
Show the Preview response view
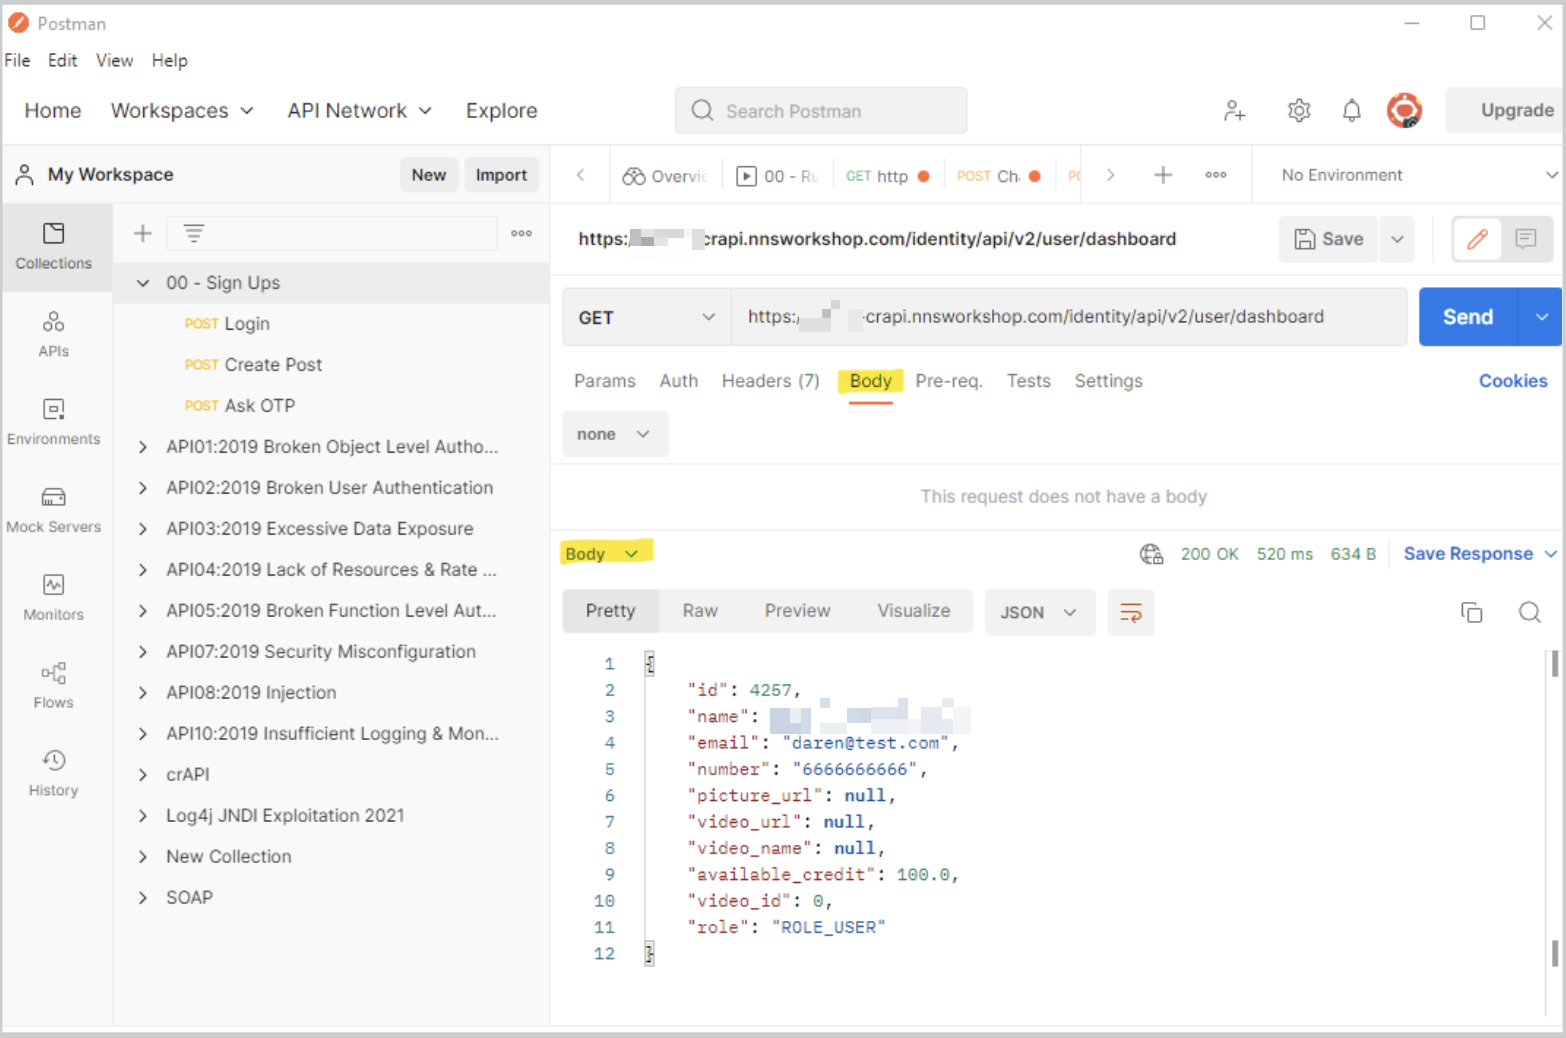tap(797, 611)
